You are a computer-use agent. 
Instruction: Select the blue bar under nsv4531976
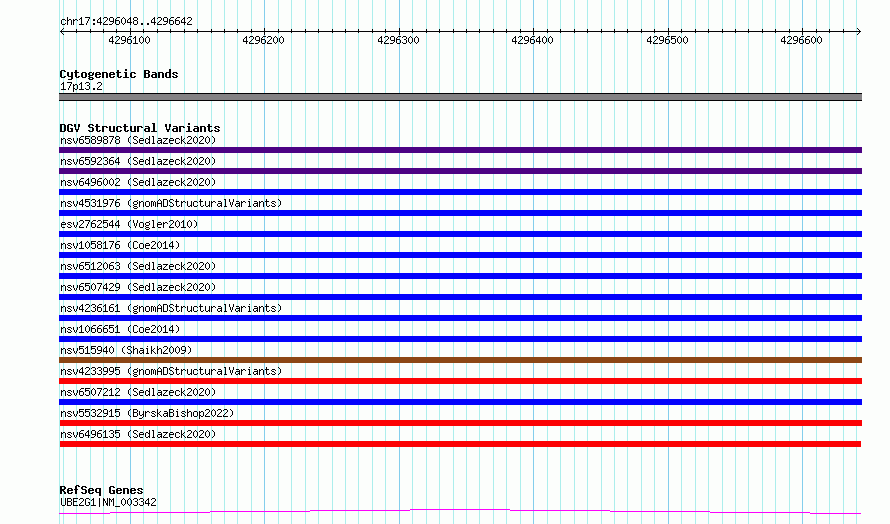[460, 213]
